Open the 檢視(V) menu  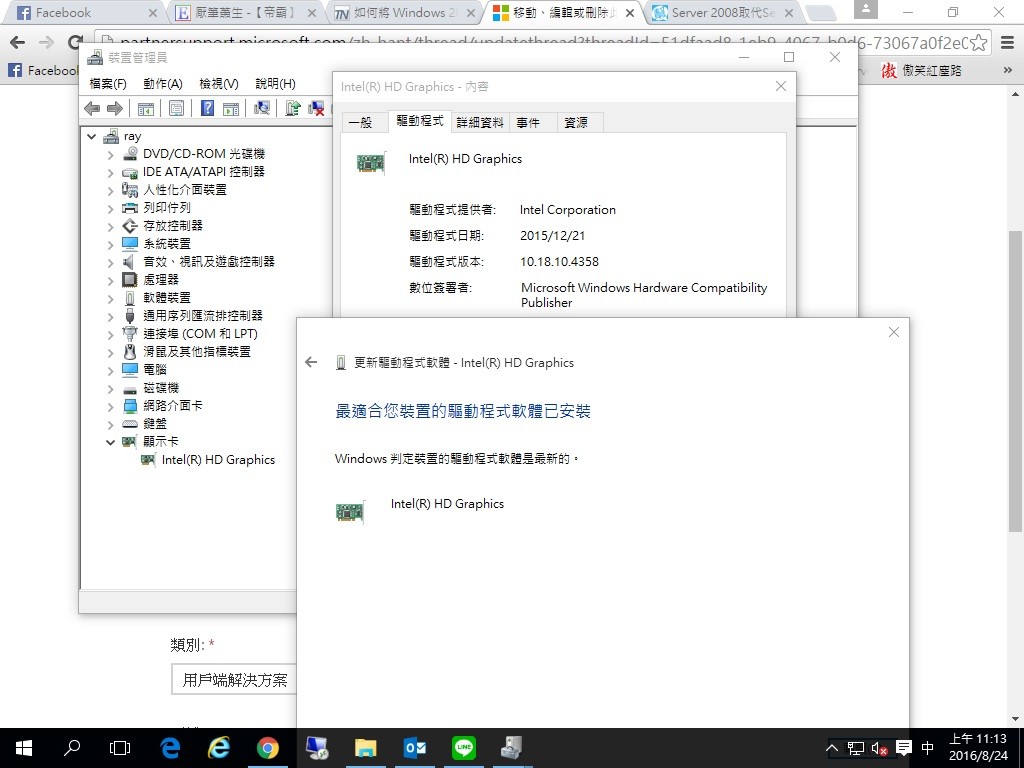click(x=219, y=84)
